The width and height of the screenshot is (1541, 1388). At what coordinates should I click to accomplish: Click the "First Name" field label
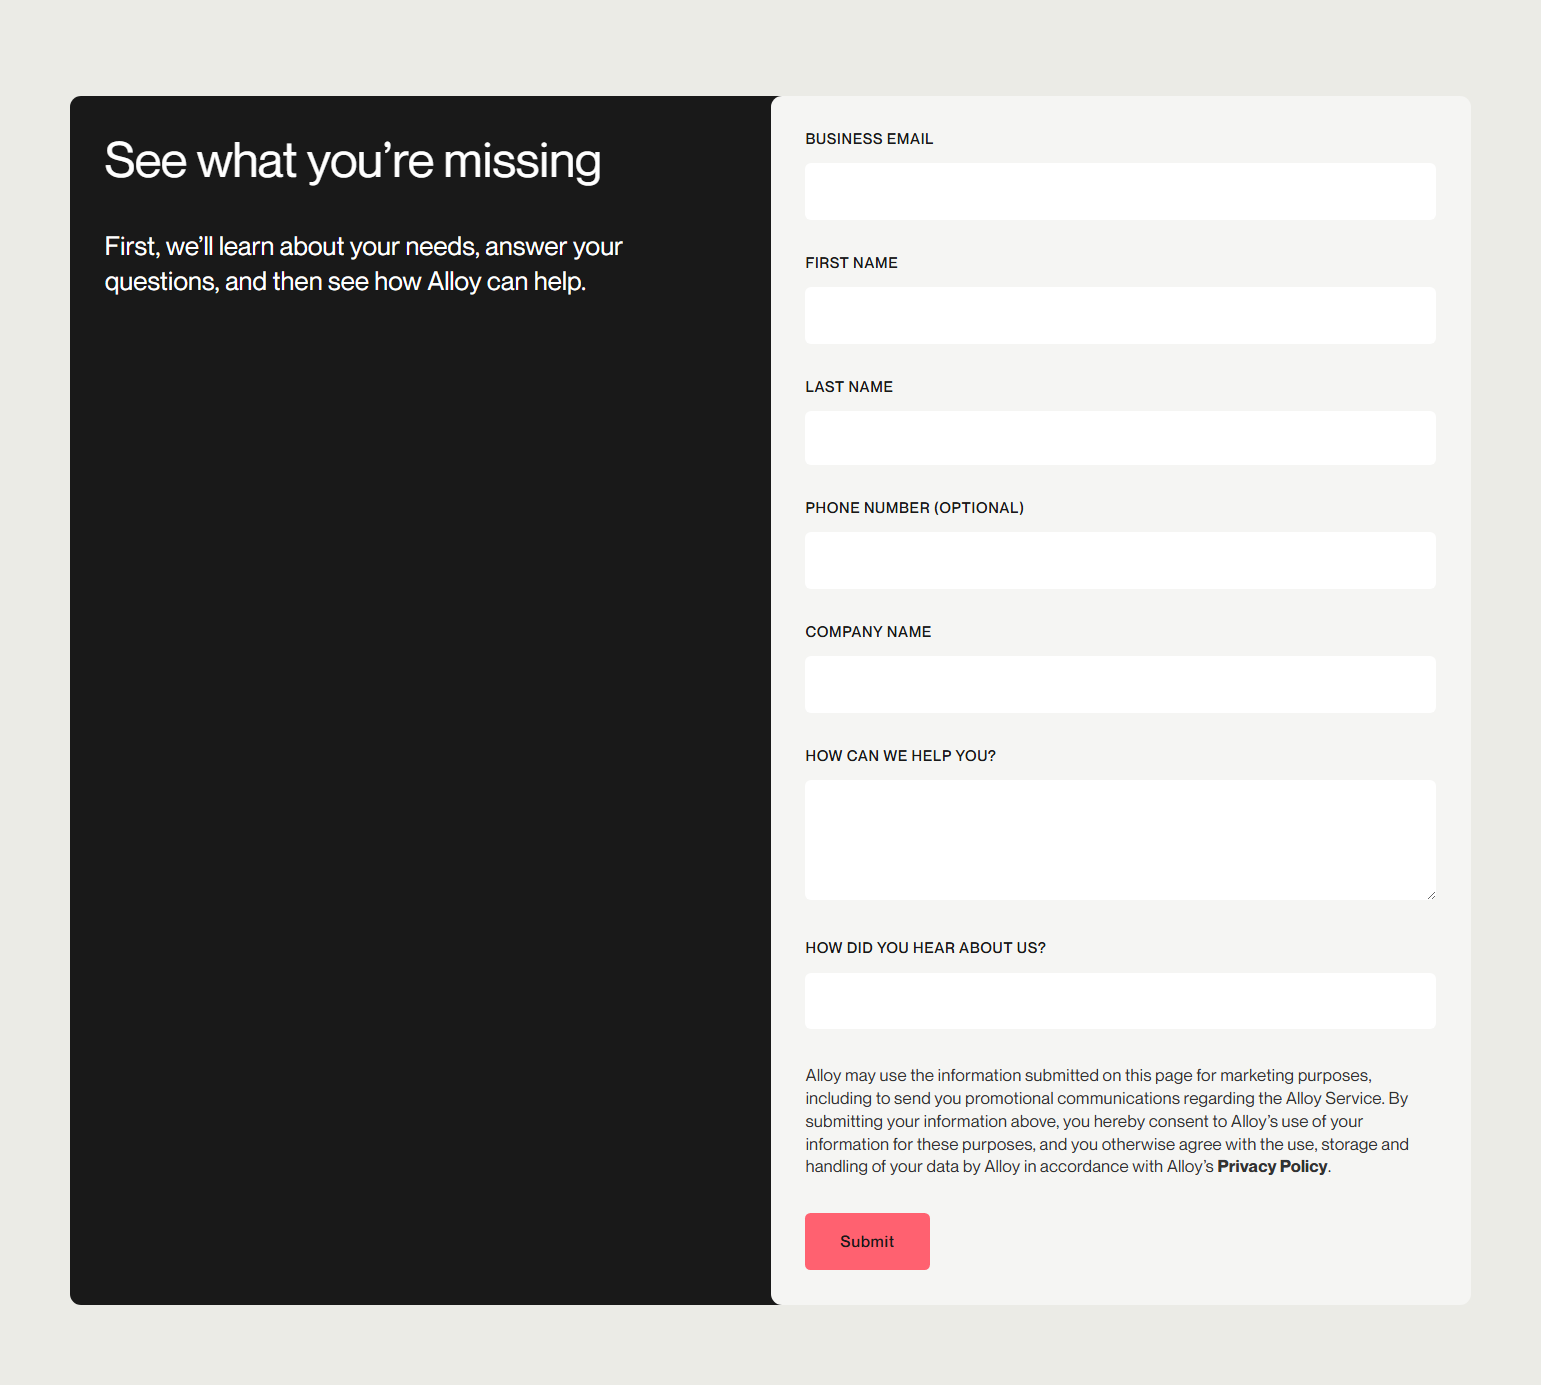(x=851, y=263)
